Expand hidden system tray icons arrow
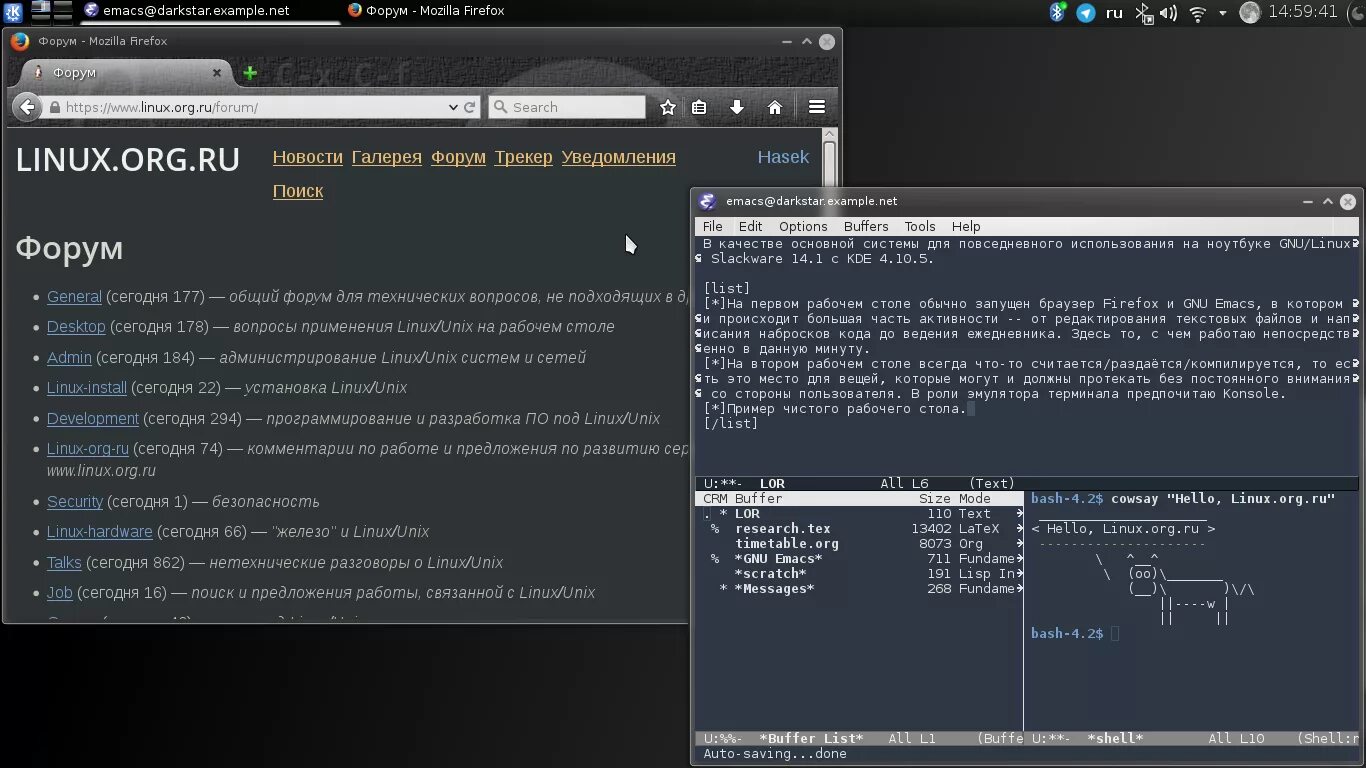 coord(1223,13)
